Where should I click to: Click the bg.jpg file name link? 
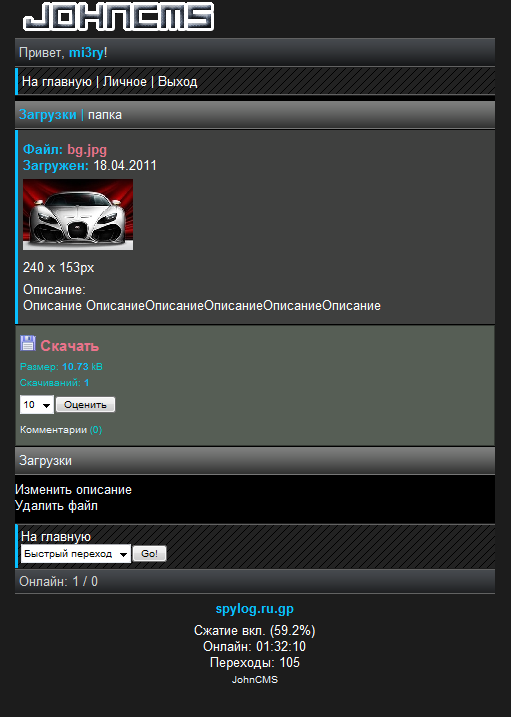(x=87, y=150)
